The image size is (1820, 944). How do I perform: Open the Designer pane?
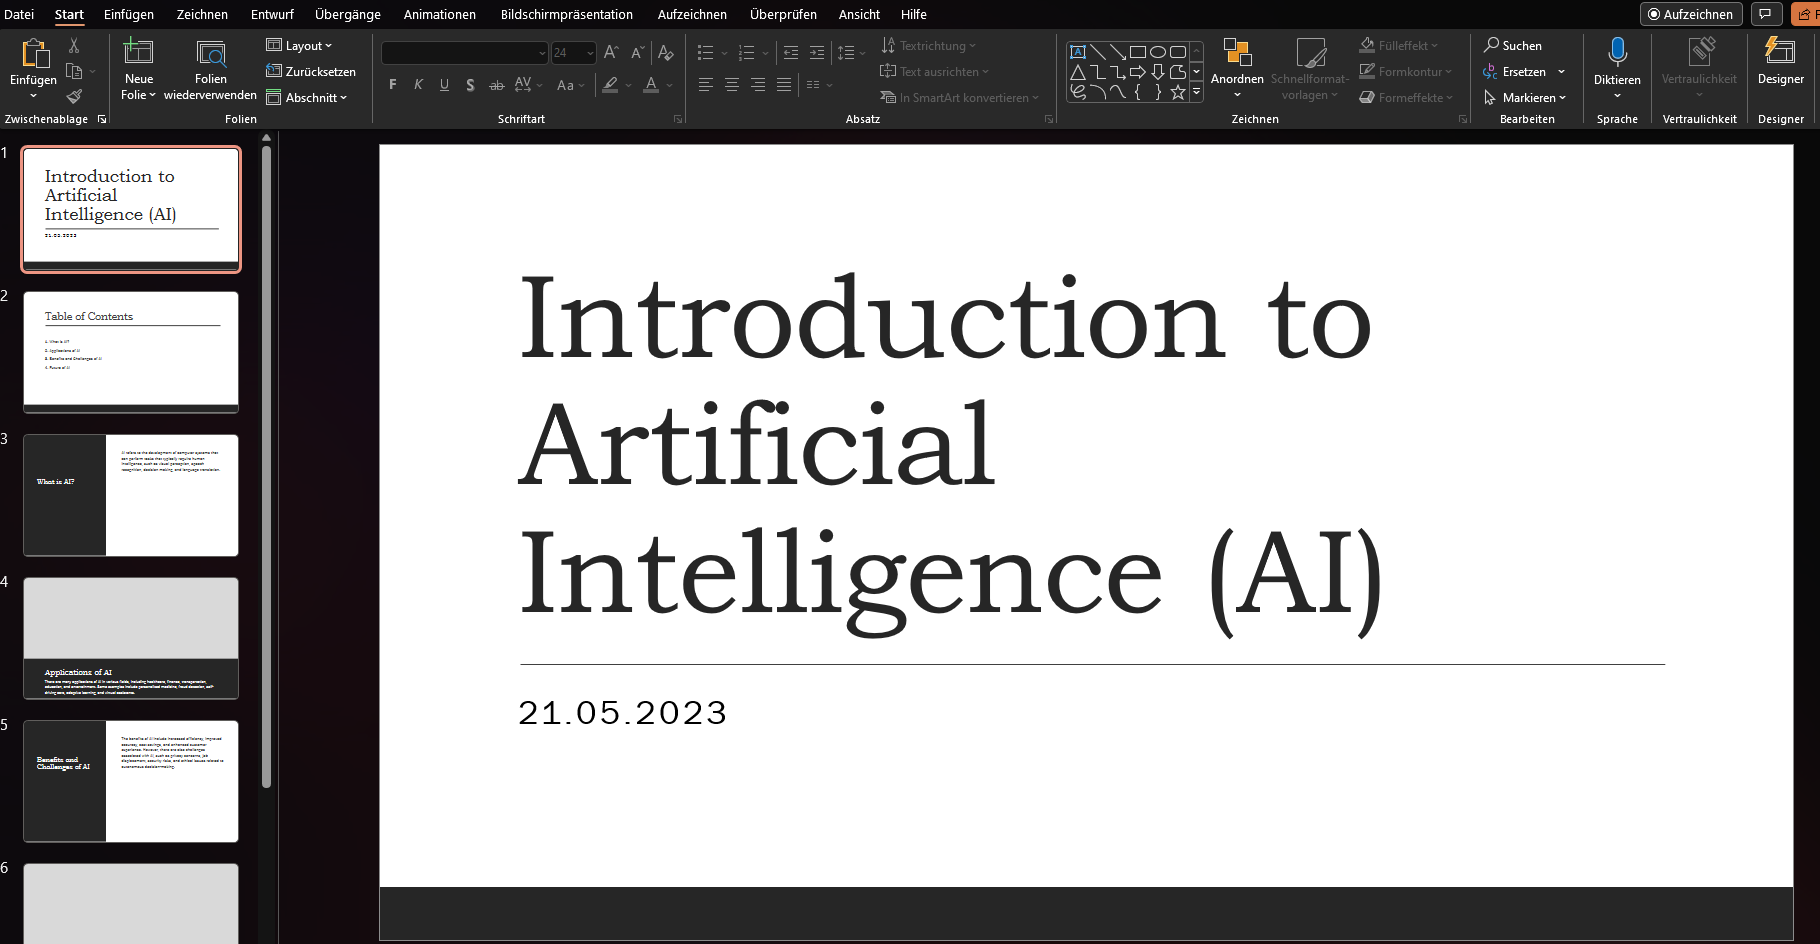pos(1780,62)
